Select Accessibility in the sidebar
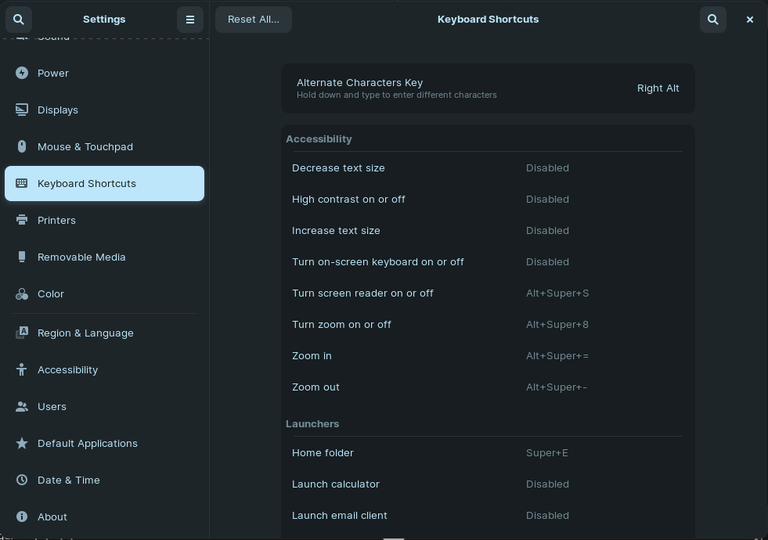The width and height of the screenshot is (768, 540). pos(67,370)
